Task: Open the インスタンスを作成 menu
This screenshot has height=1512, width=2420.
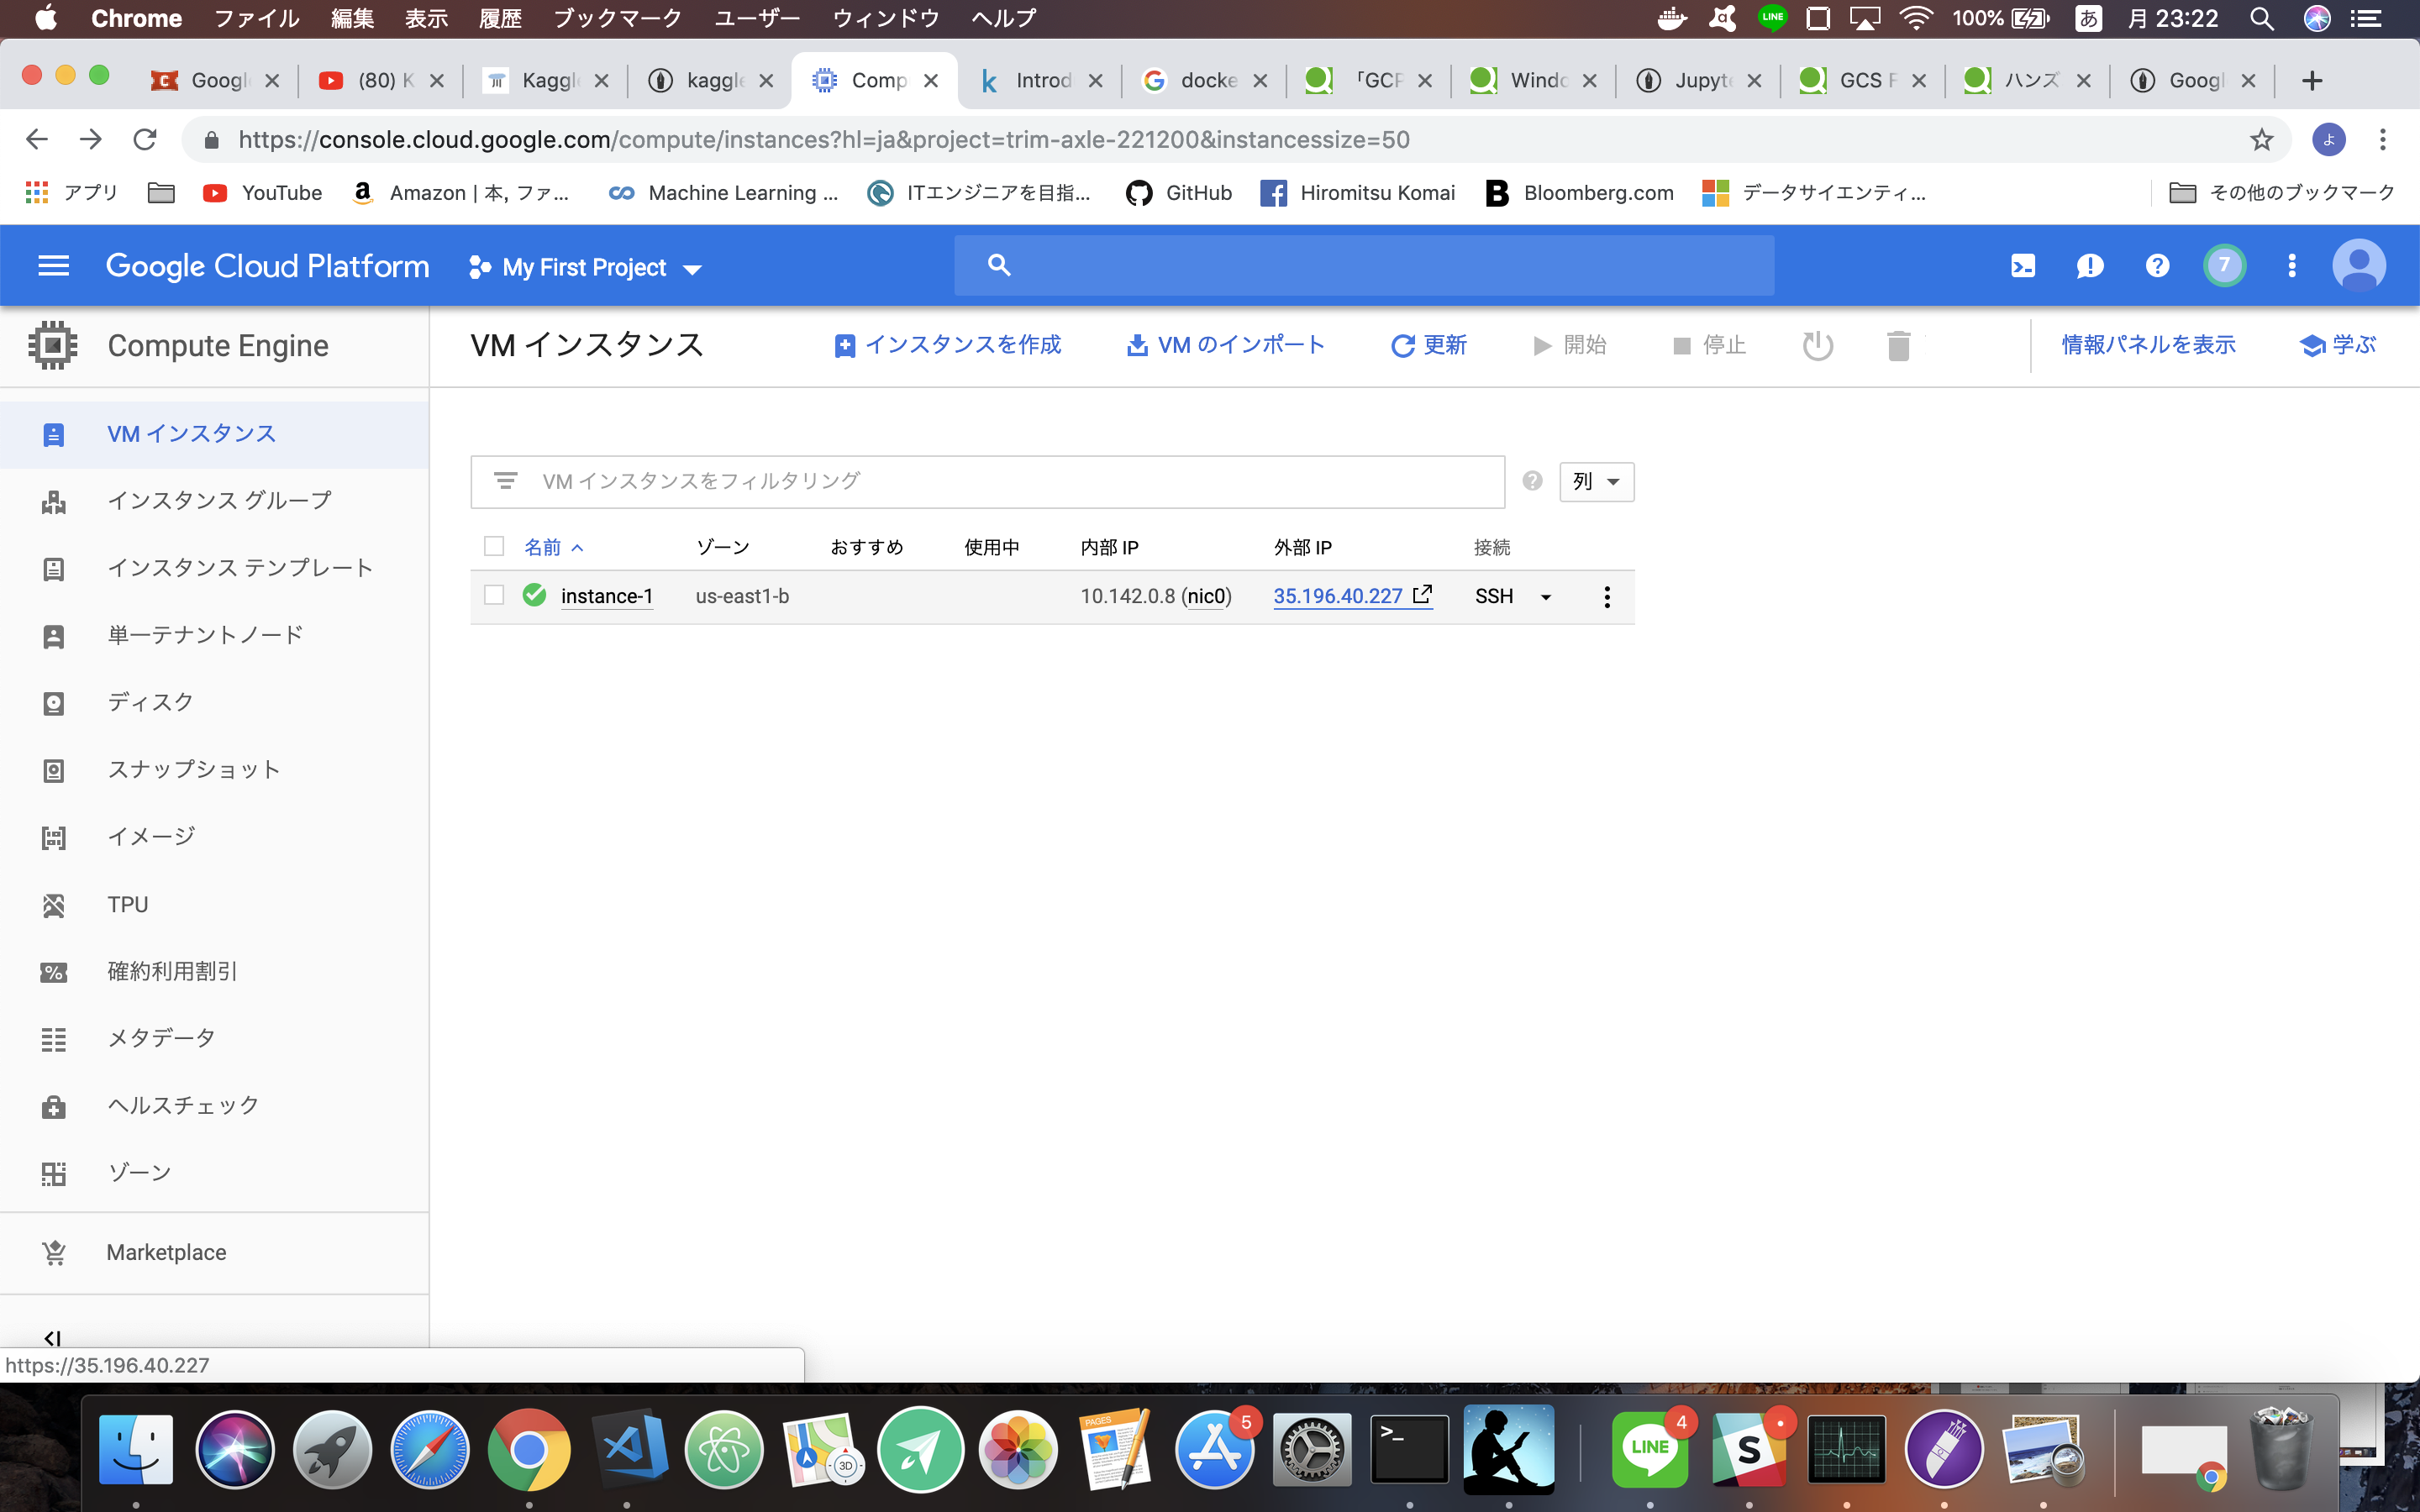Action: coord(950,345)
